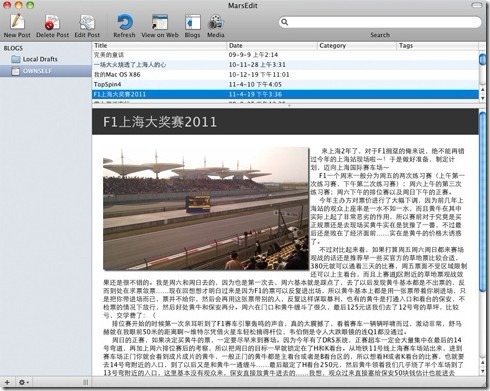Sort posts by Title column header
Image resolution: width=490 pixels, height=391 pixels.
pyautogui.click(x=159, y=46)
